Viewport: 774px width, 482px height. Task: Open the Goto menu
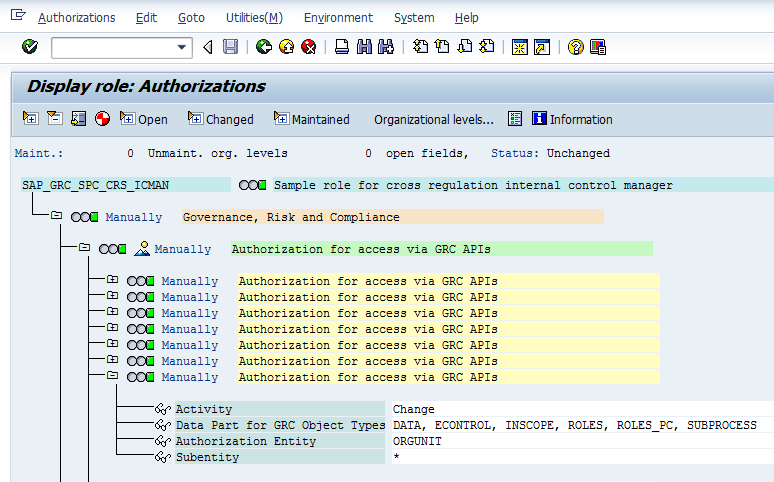pyautogui.click(x=191, y=18)
